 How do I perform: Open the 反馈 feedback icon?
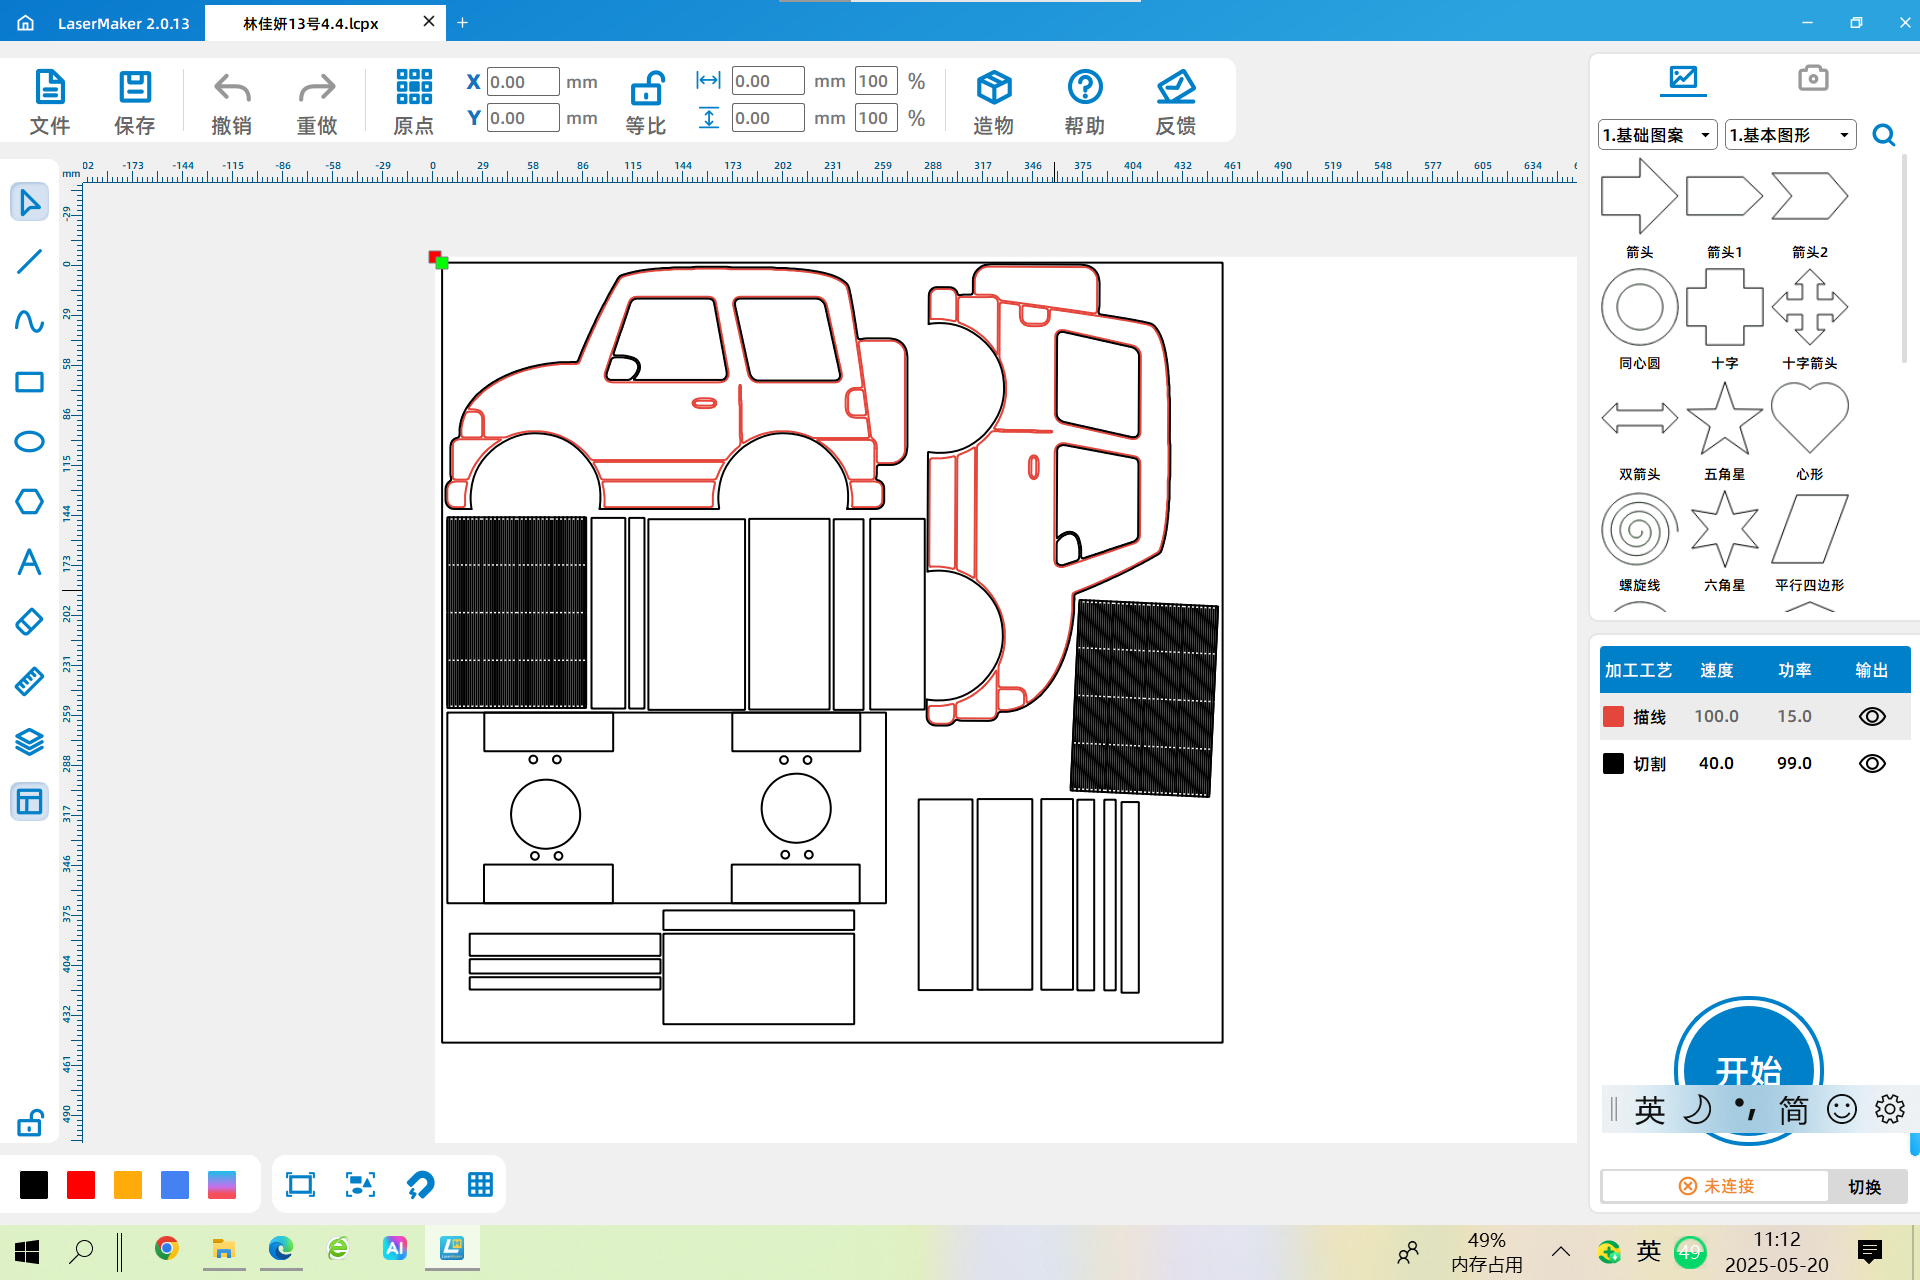click(x=1176, y=101)
